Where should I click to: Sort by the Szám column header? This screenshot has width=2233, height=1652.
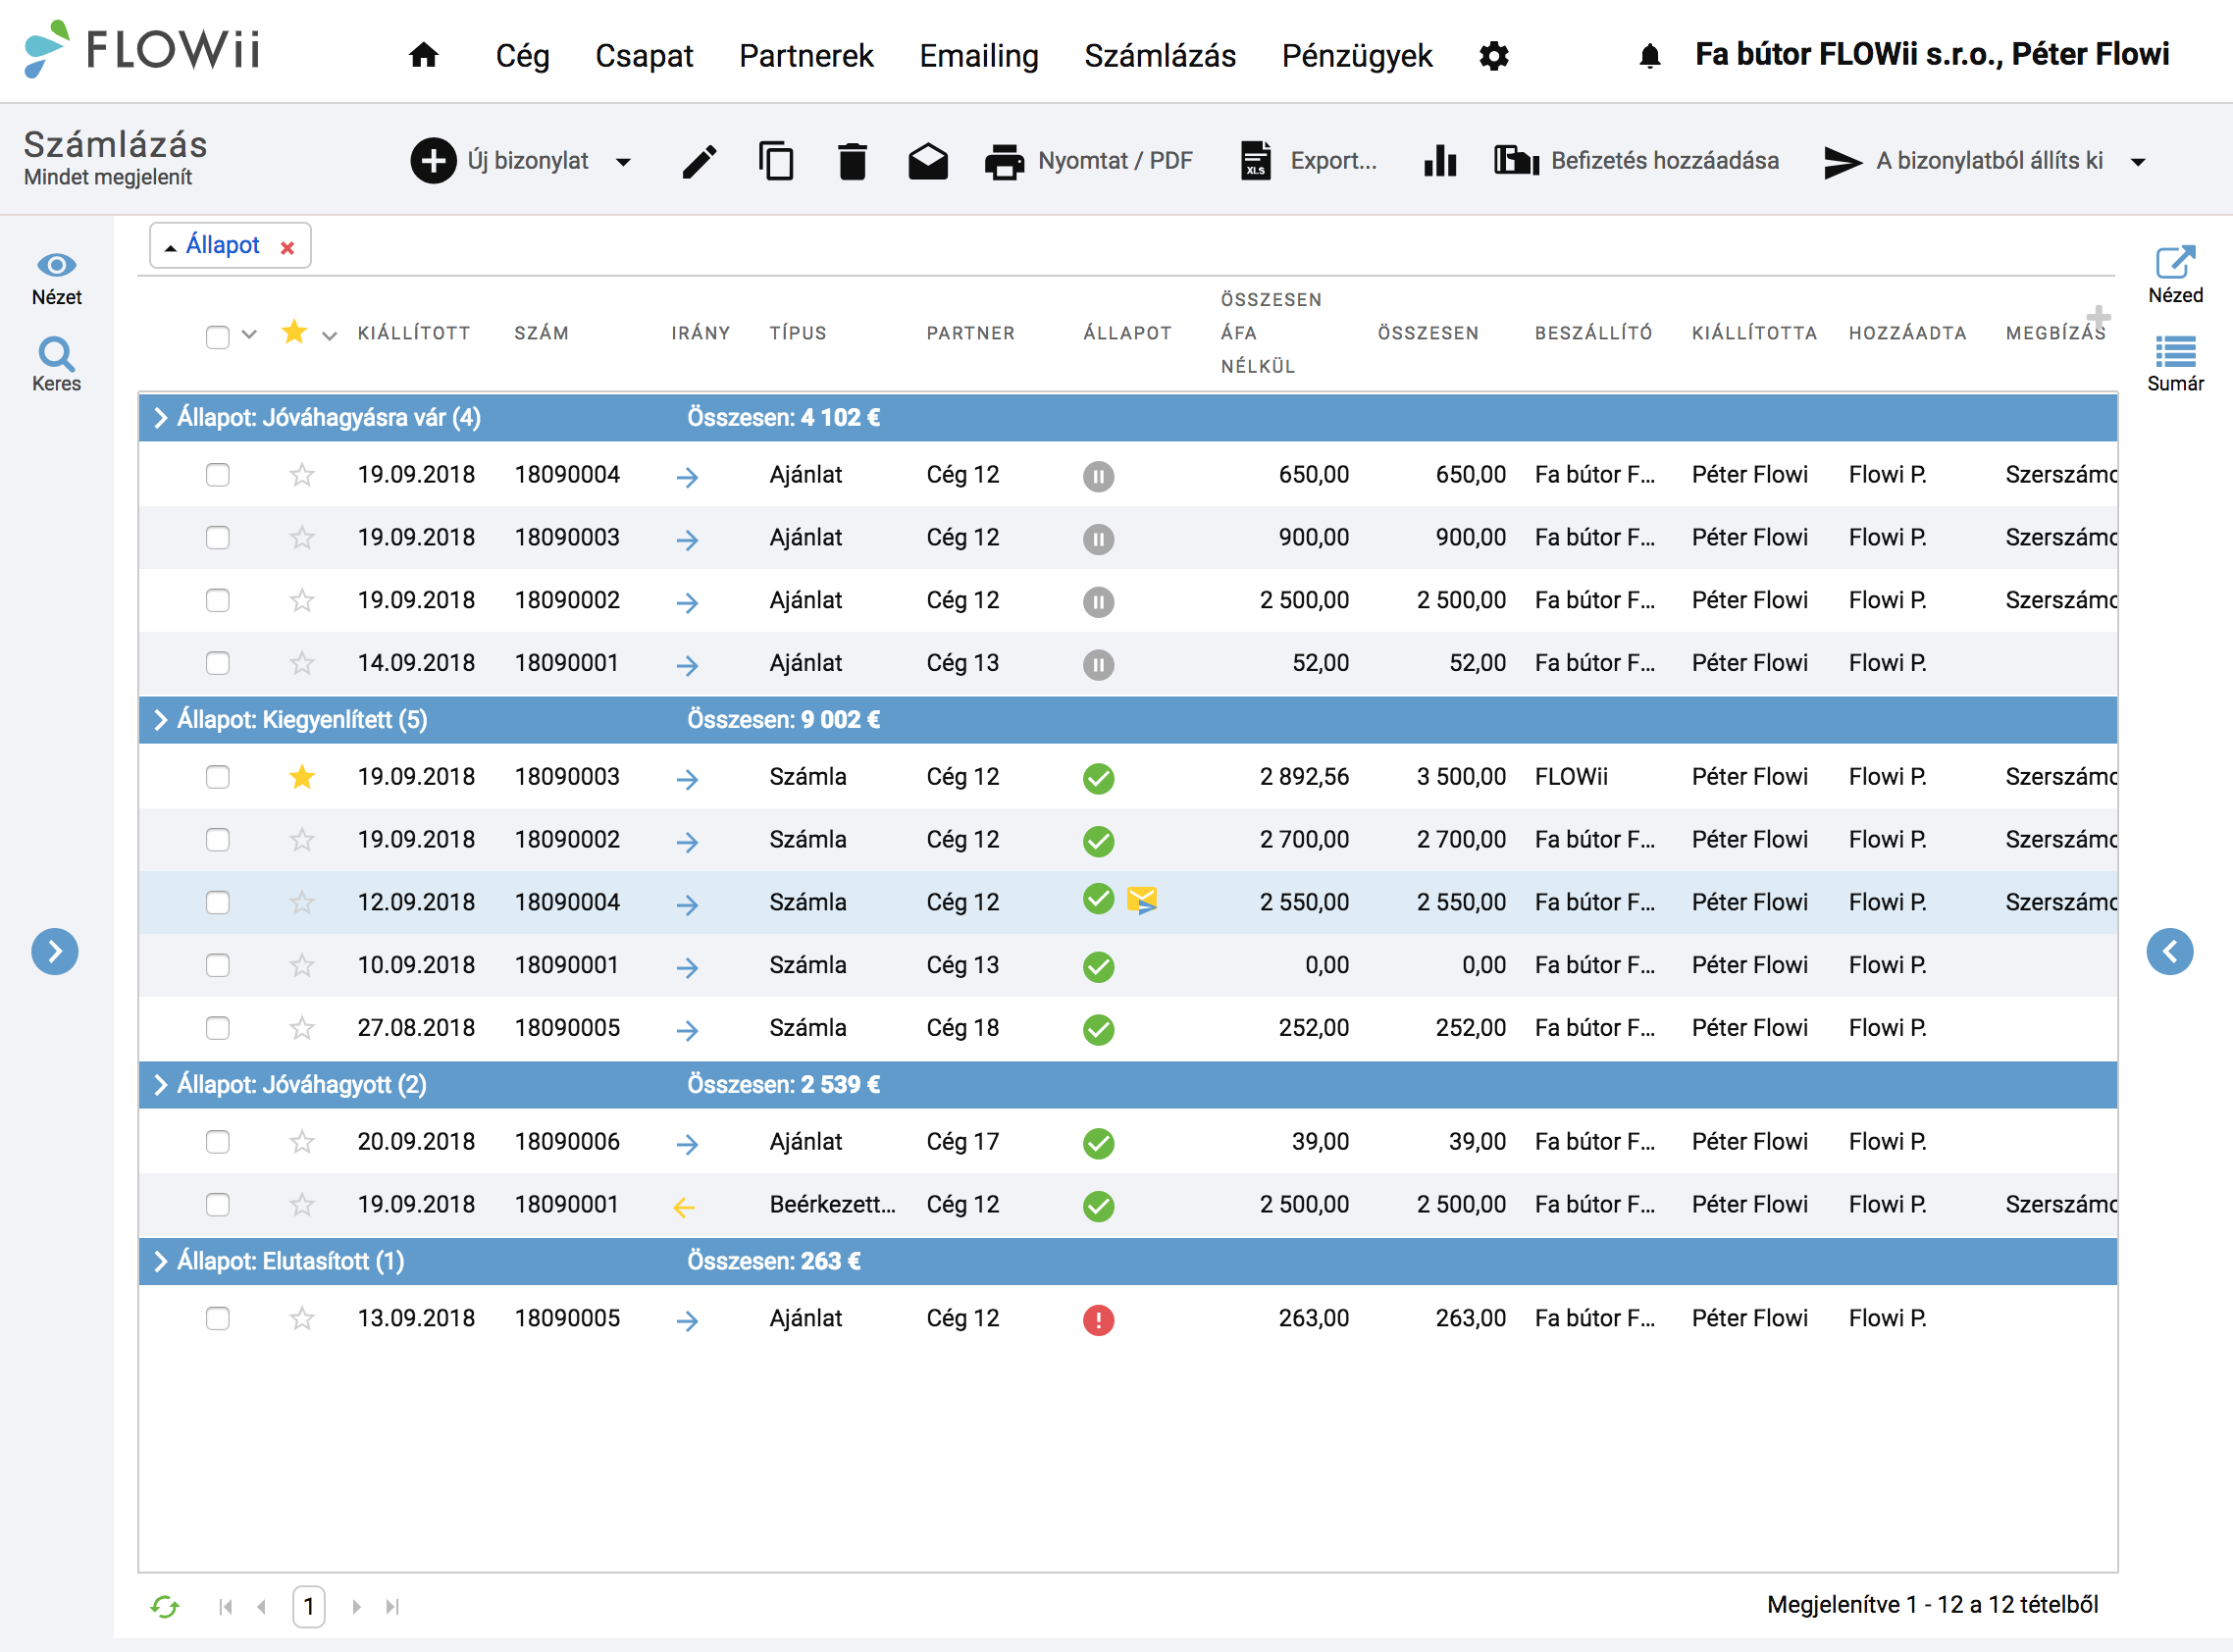541,333
